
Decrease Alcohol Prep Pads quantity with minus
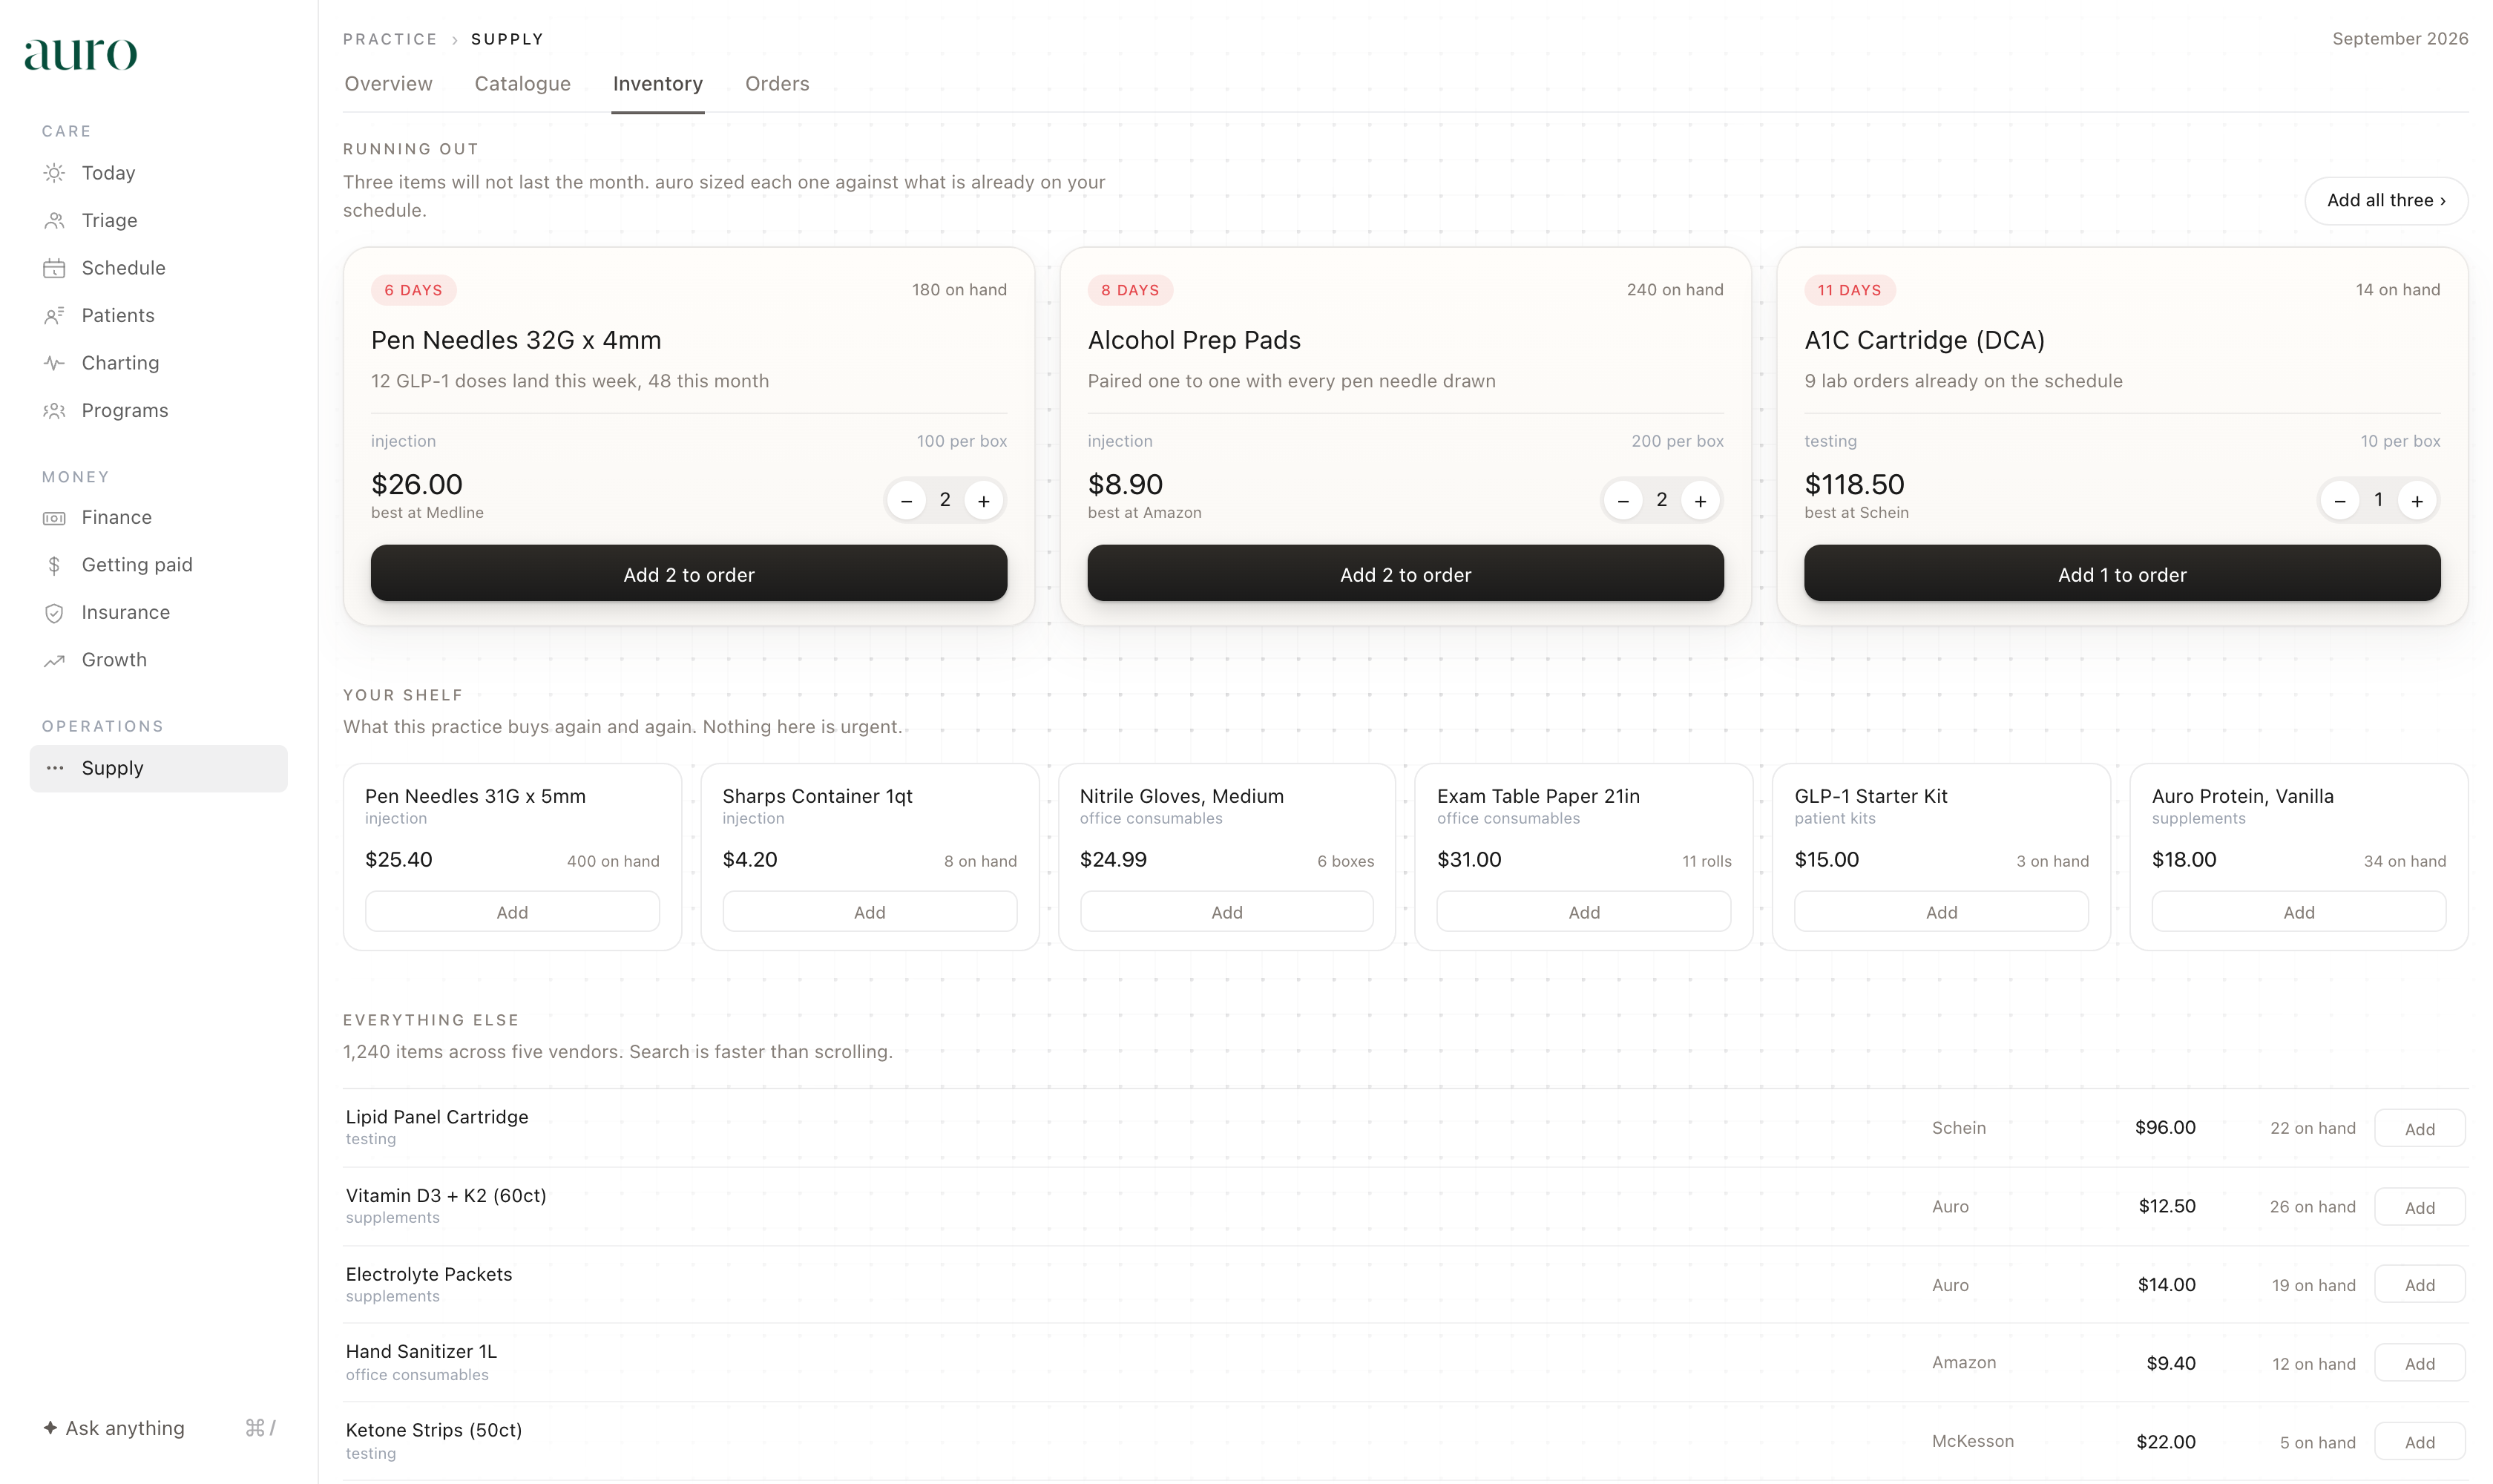1623,501
